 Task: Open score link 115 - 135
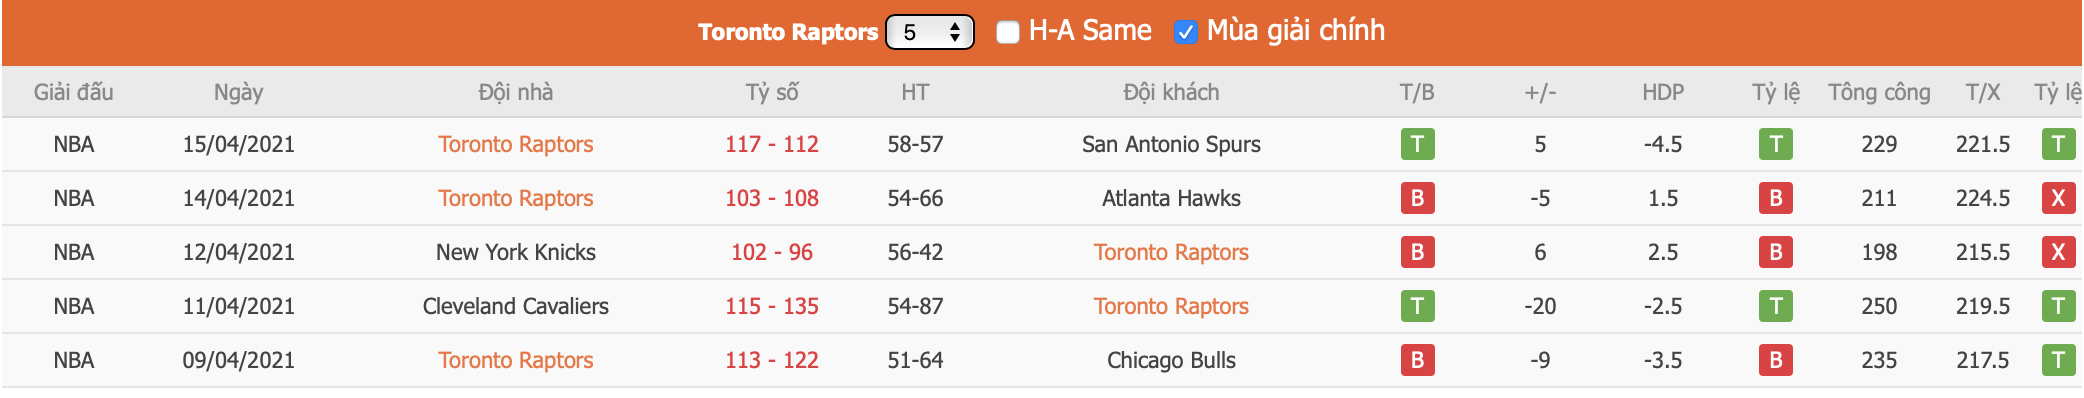click(772, 306)
